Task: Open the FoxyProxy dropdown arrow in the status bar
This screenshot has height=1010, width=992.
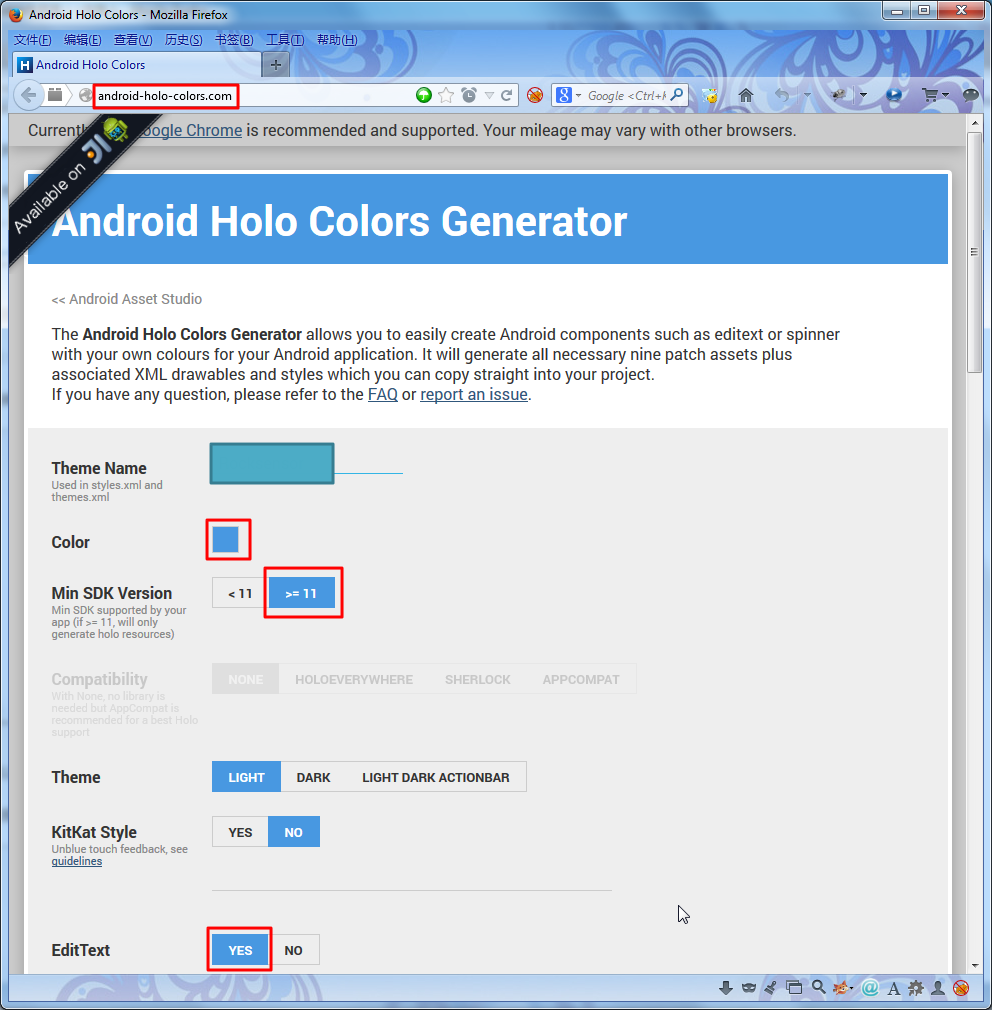Action: [x=852, y=988]
